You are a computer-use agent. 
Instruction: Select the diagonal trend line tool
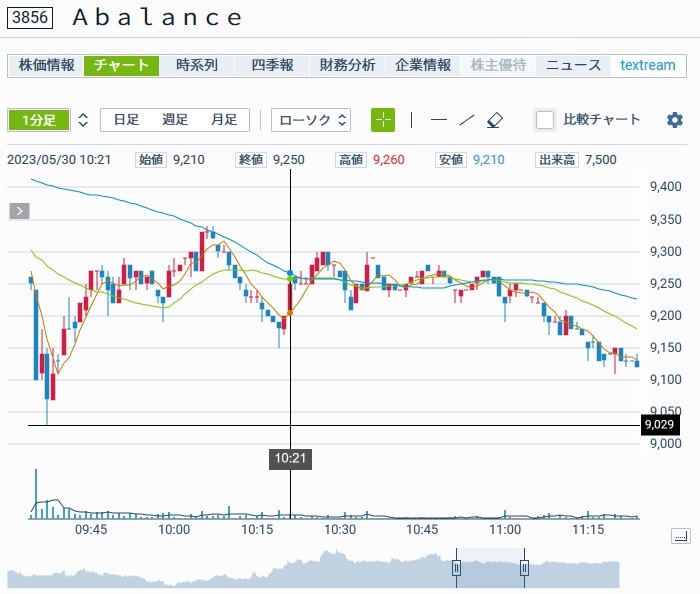click(x=466, y=120)
